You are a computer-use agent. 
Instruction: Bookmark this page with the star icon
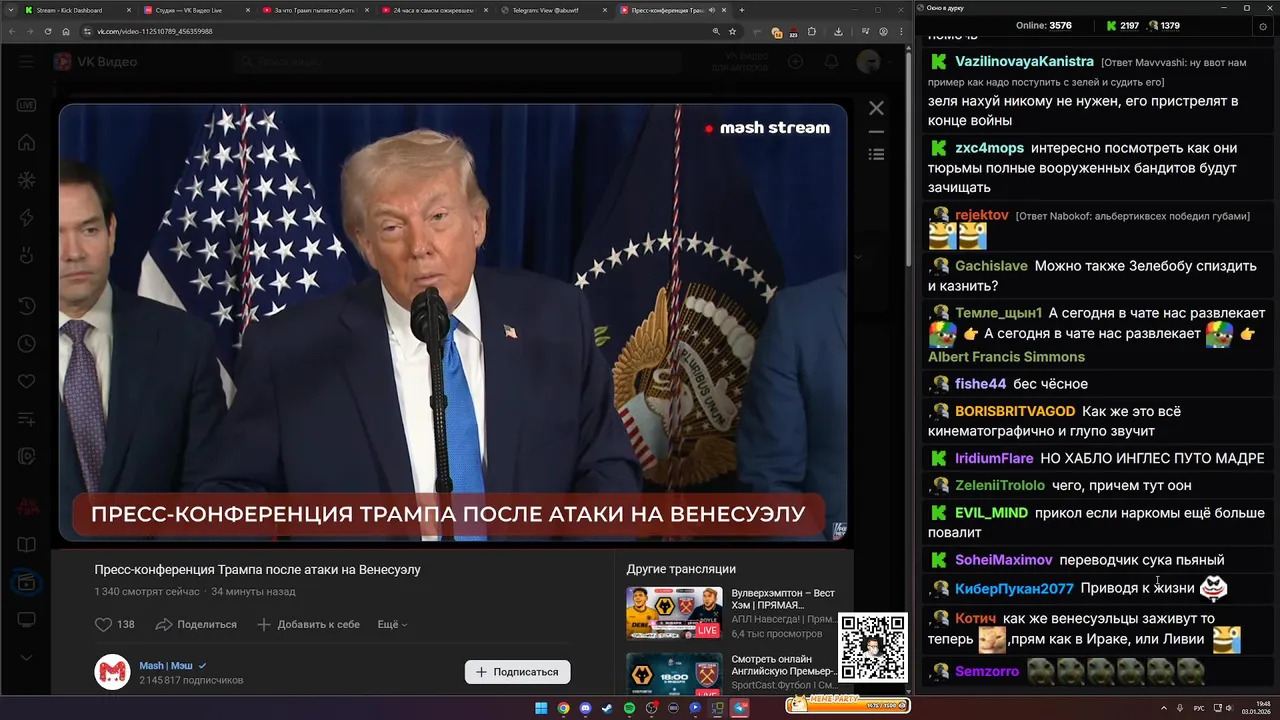pyautogui.click(x=732, y=31)
